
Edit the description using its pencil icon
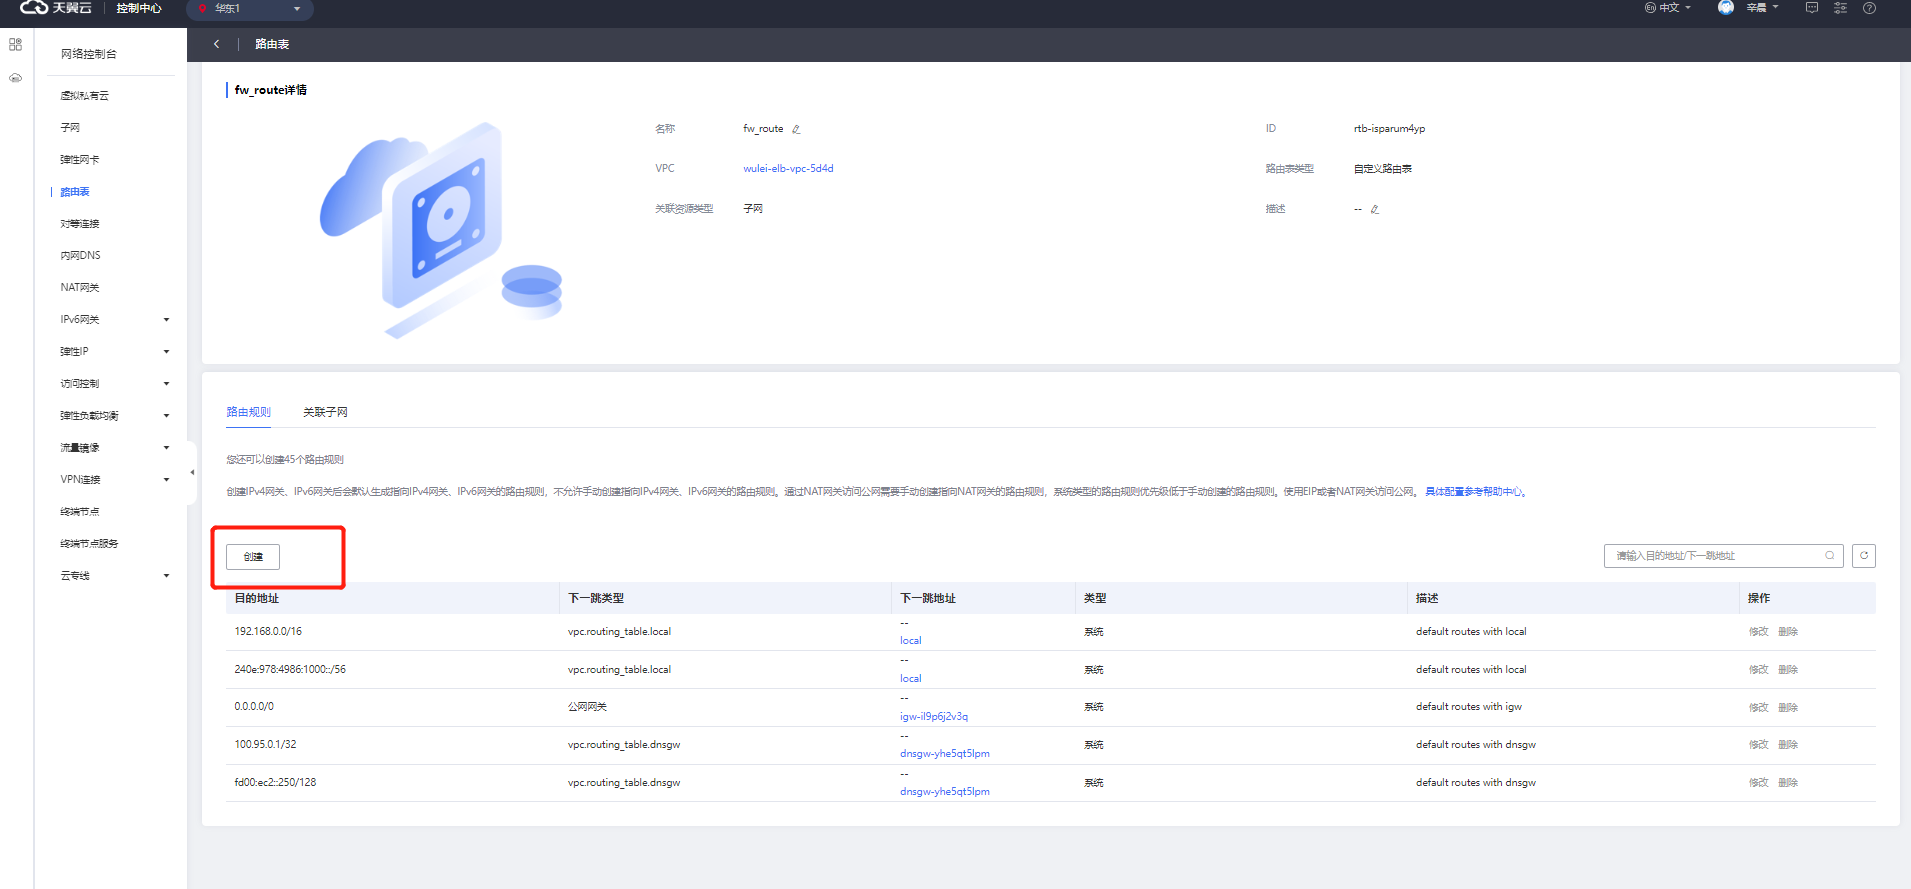pyautogui.click(x=1374, y=210)
